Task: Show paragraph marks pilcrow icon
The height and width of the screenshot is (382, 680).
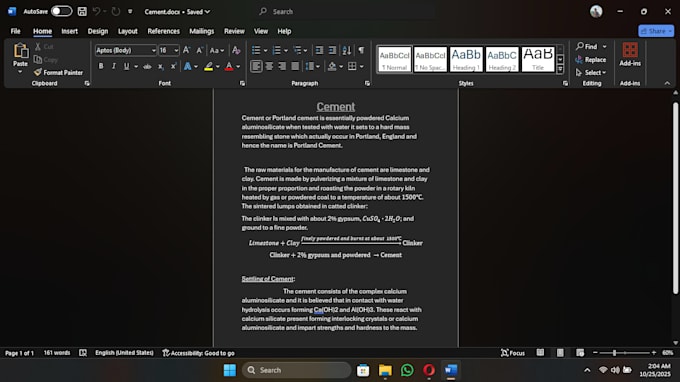Action: click(x=361, y=50)
